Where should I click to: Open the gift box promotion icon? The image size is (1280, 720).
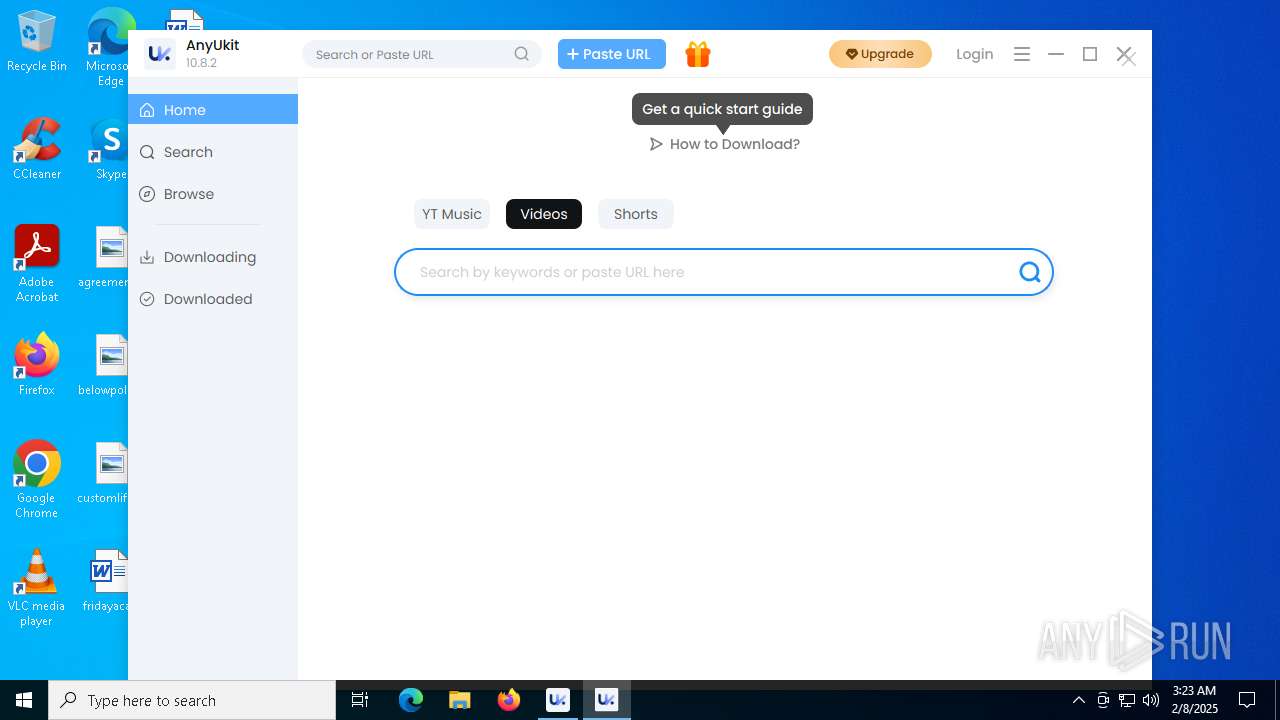point(698,54)
